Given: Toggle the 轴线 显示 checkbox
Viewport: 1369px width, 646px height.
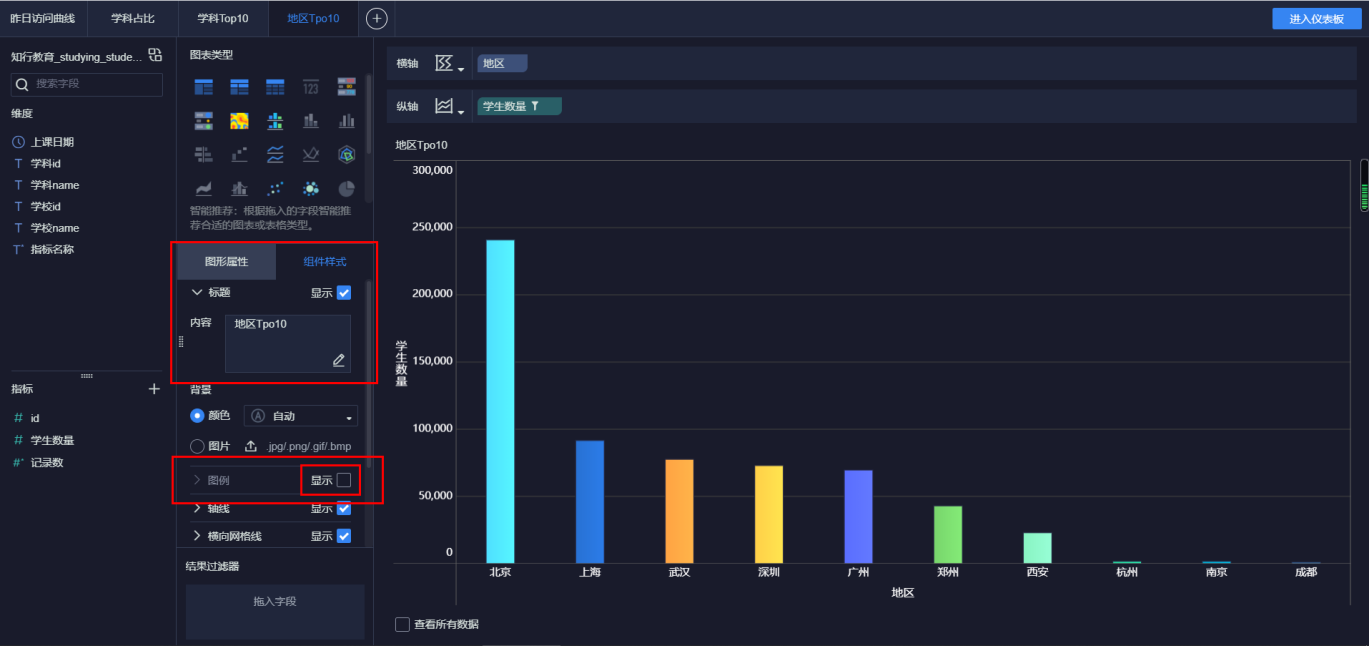Looking at the screenshot, I should click(344, 508).
